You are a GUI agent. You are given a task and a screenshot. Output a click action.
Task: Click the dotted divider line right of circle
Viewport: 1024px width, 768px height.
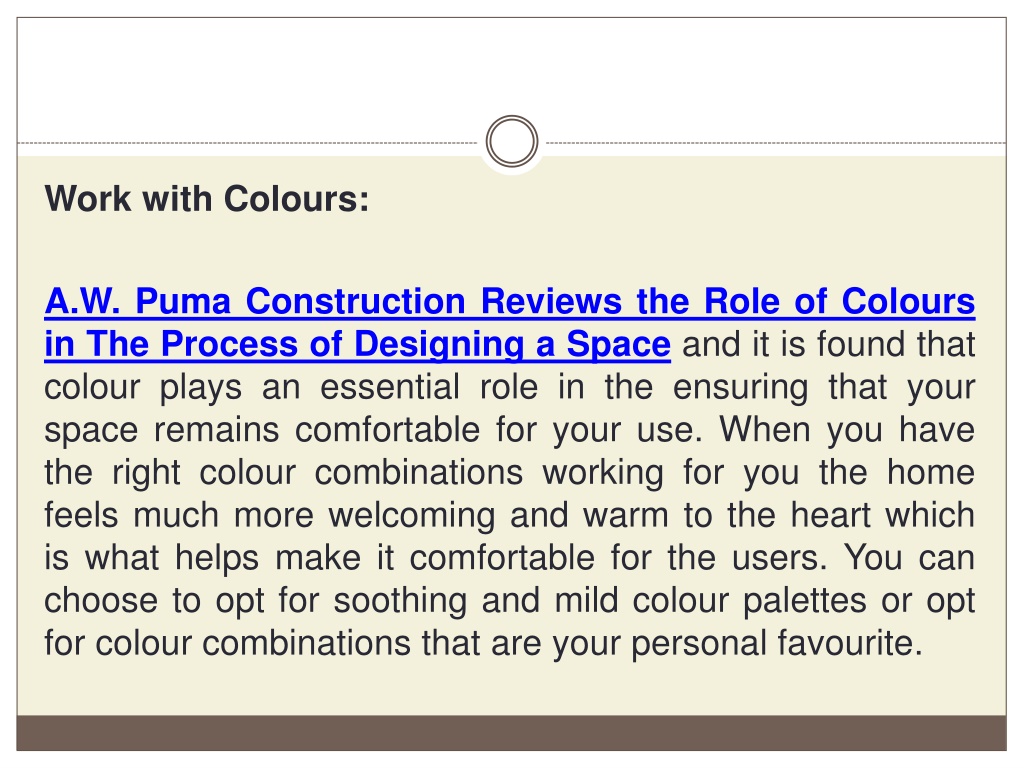[x=776, y=142]
